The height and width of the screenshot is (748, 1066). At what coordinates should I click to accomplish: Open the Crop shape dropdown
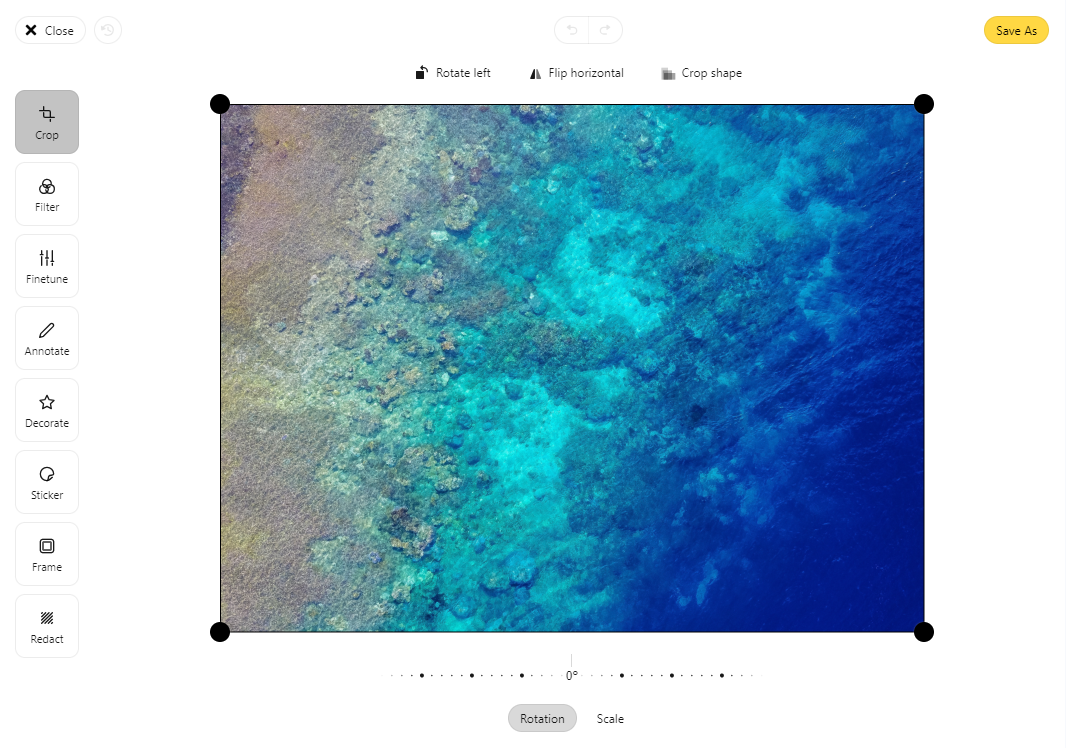pyautogui.click(x=702, y=73)
